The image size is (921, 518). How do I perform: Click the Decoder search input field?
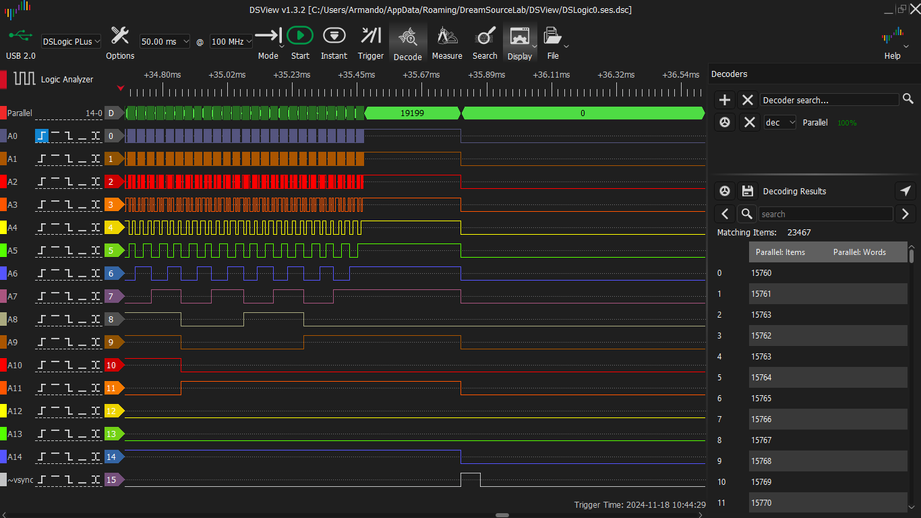point(828,100)
